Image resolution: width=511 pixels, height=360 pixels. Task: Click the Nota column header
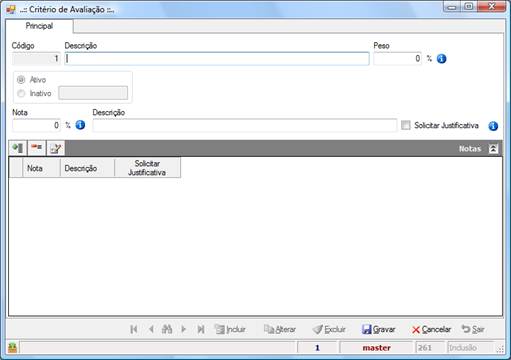pyautogui.click(x=41, y=168)
